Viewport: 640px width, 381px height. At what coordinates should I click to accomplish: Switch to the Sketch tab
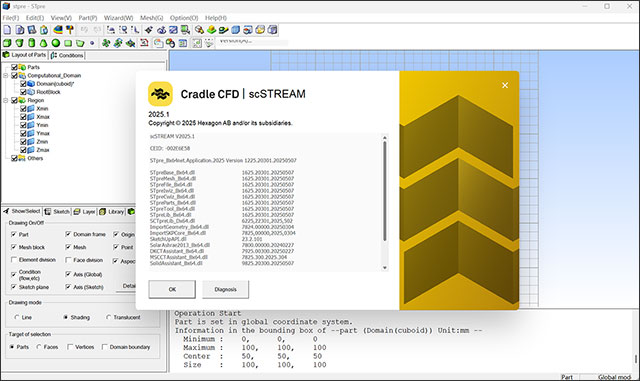click(57, 212)
